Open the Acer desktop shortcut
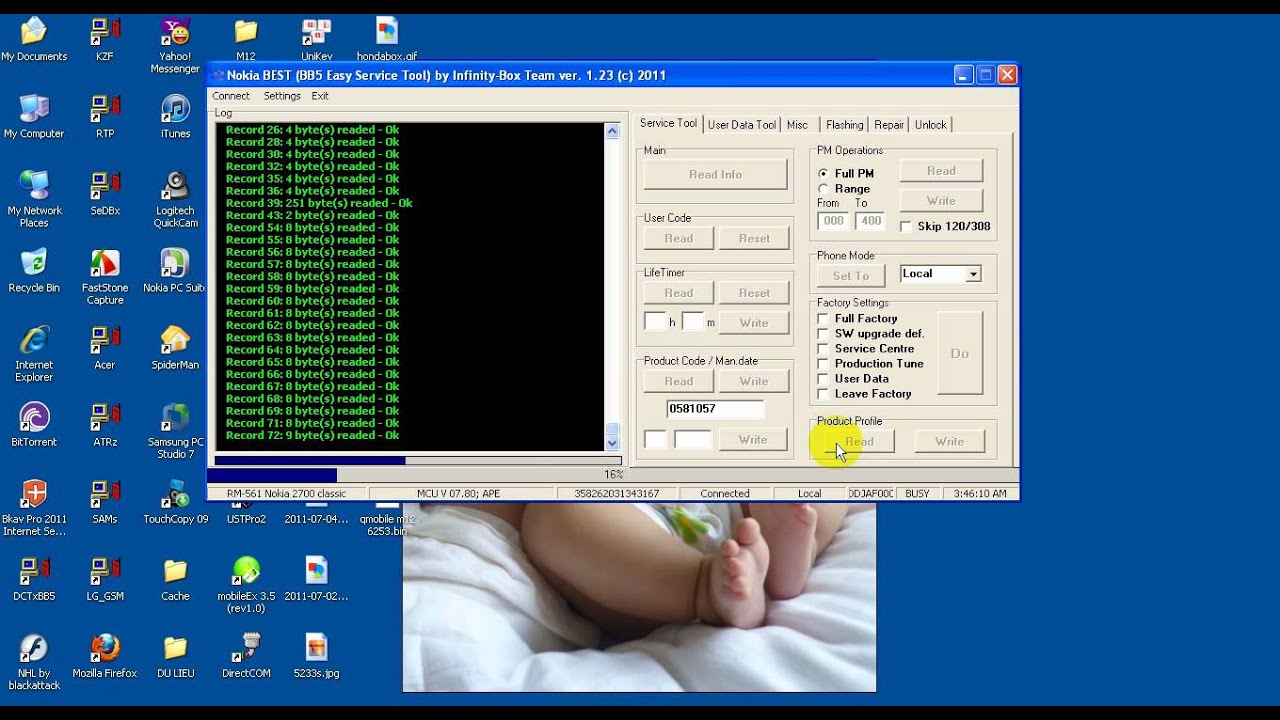 (104, 347)
